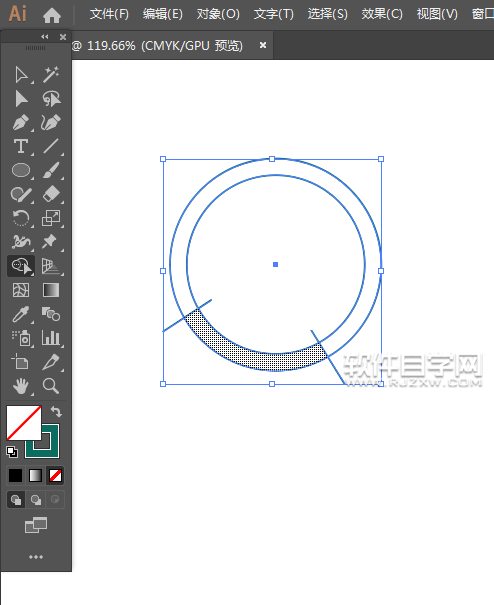Close the tools panel
The height and width of the screenshot is (605, 494).
[x=63, y=37]
